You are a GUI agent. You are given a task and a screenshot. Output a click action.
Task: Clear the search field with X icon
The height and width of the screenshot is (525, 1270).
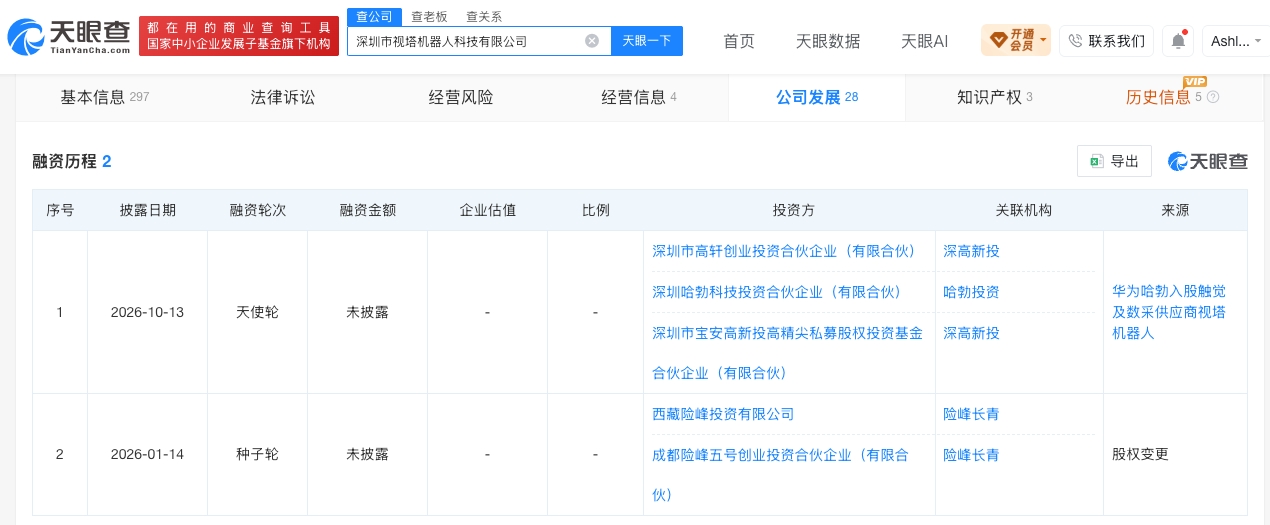coord(592,41)
